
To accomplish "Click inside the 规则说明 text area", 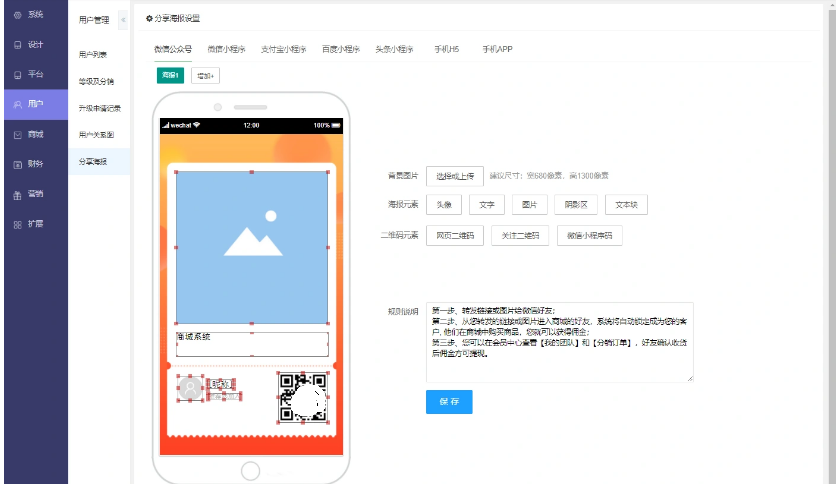I will [559, 341].
